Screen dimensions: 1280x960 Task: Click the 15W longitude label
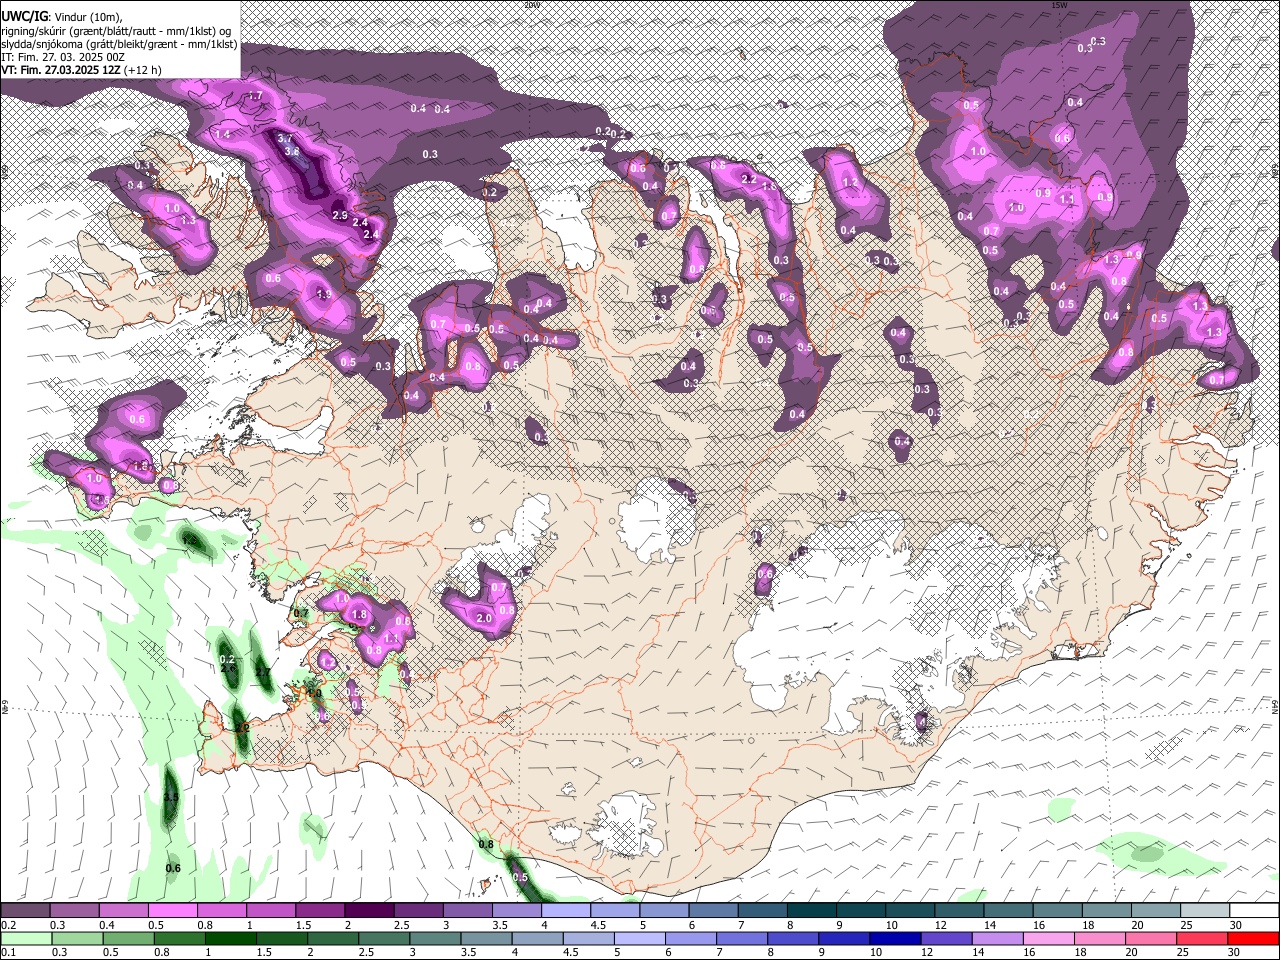pos(1059,5)
